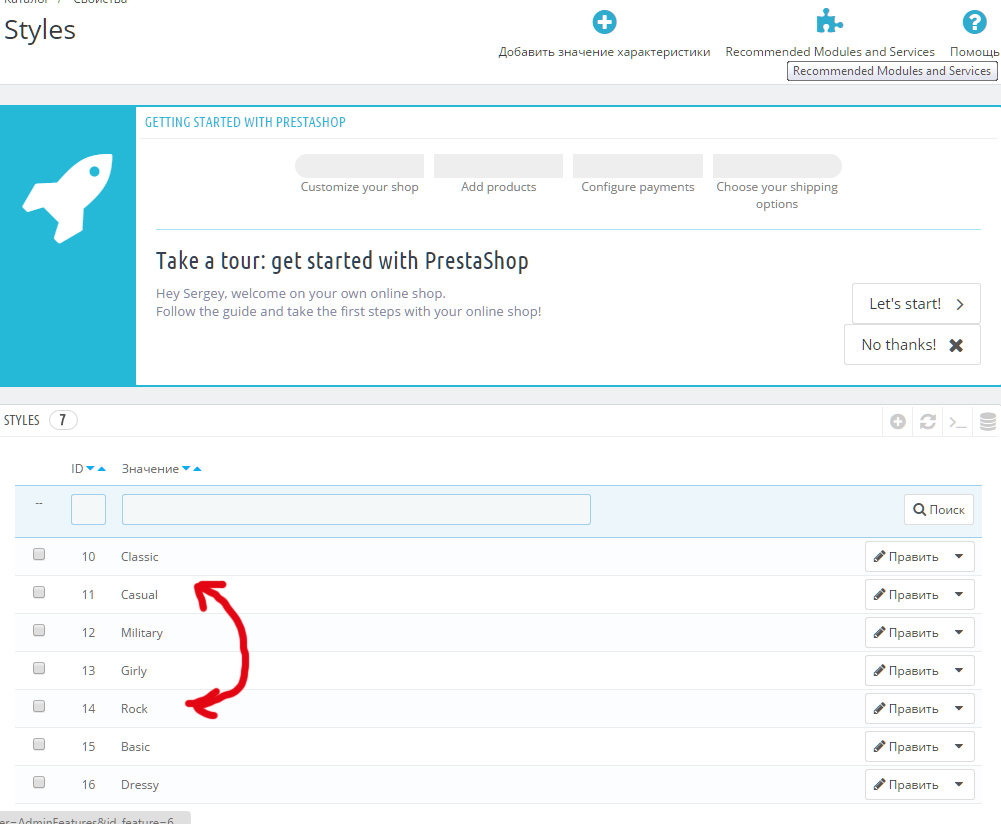Click Править for Dressy row
Screen dimensions: 1001x824
[906, 784]
